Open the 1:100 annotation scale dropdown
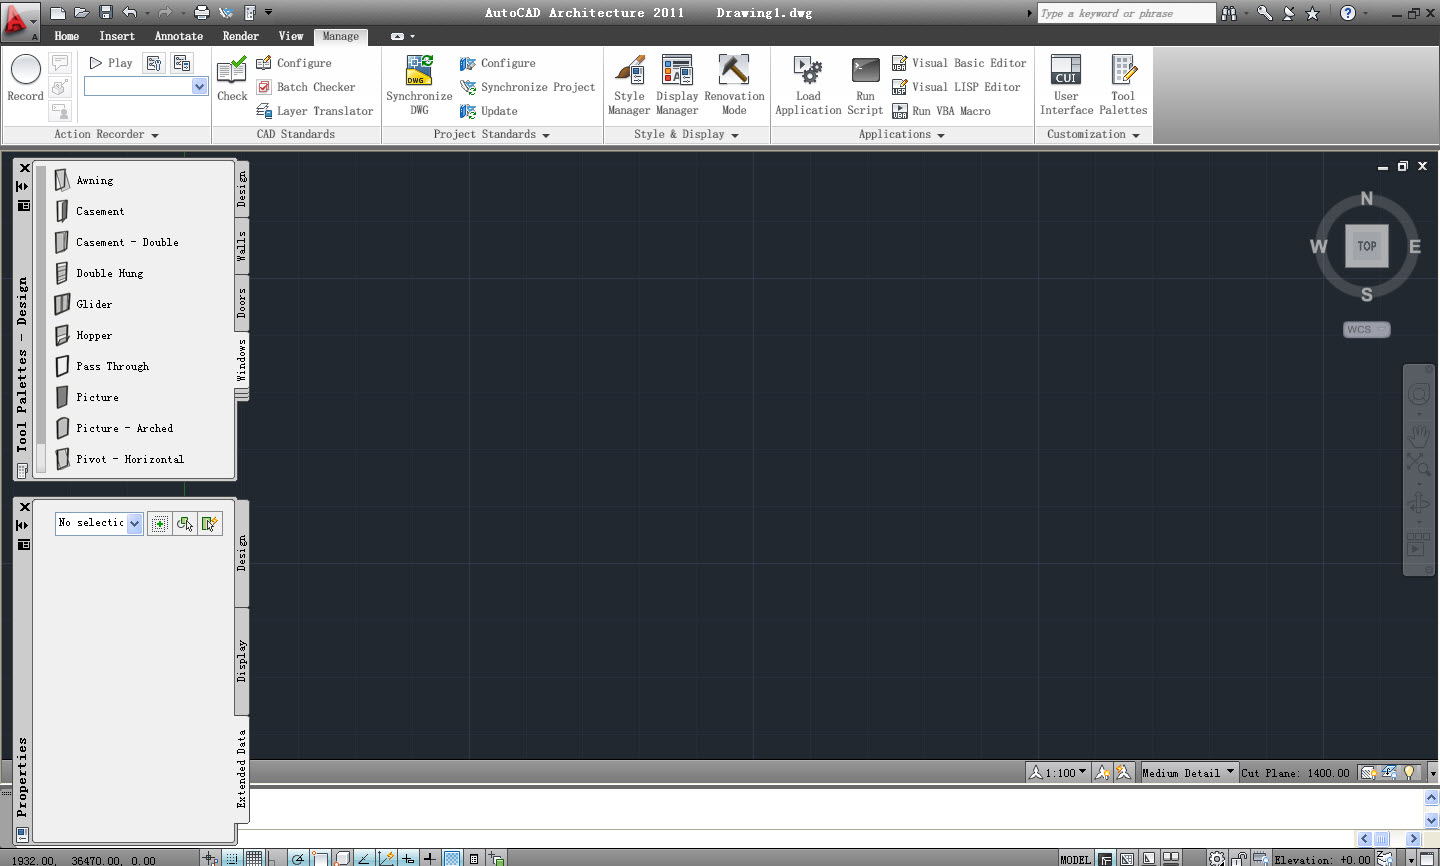The width and height of the screenshot is (1440, 866). 1058,773
